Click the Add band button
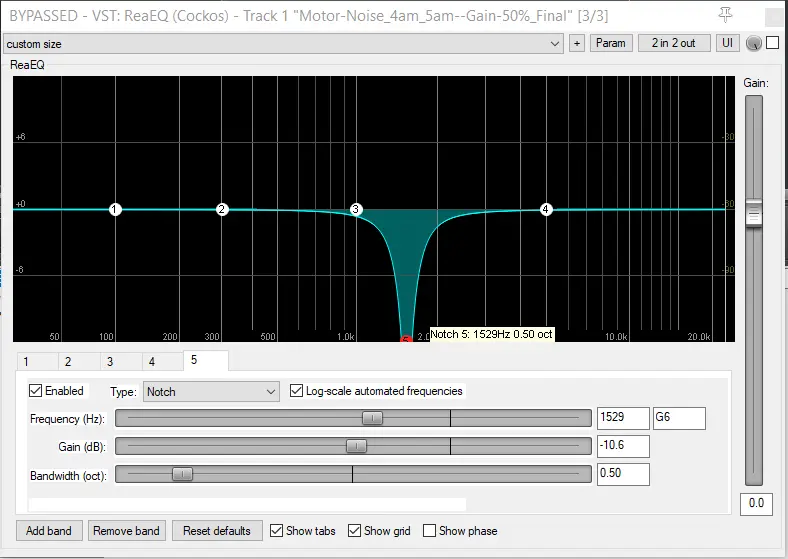 tap(49, 531)
